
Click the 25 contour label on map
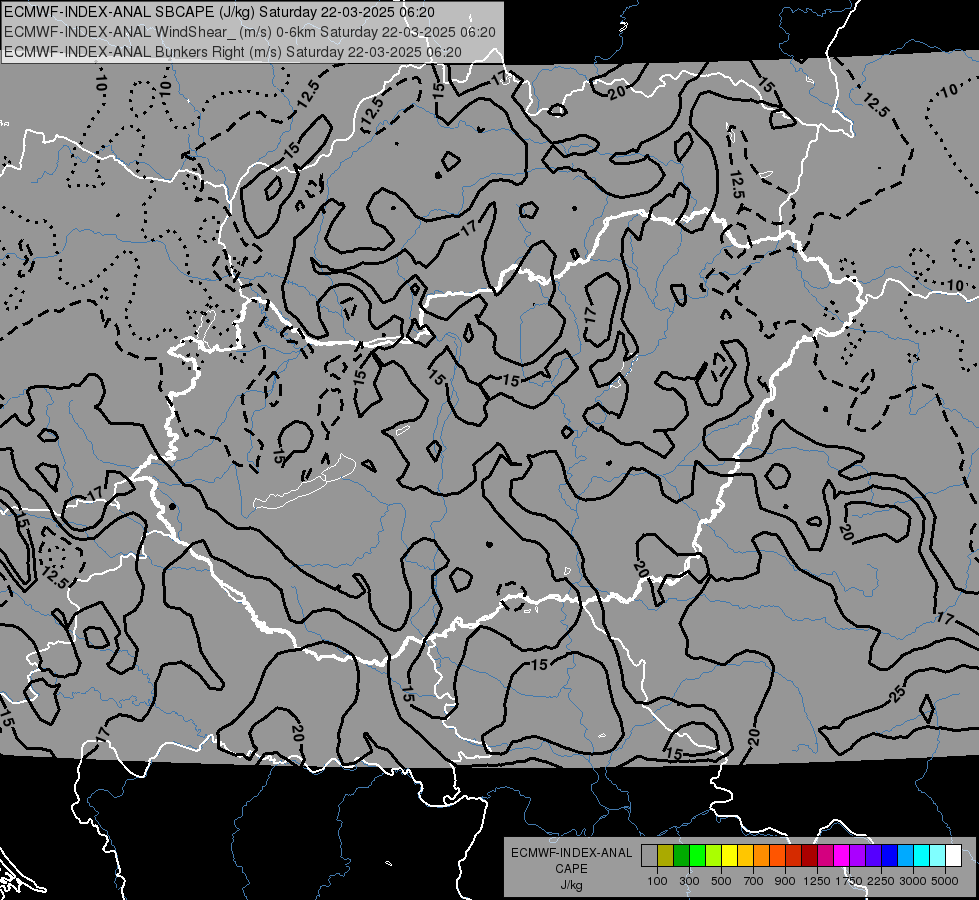pos(897,693)
